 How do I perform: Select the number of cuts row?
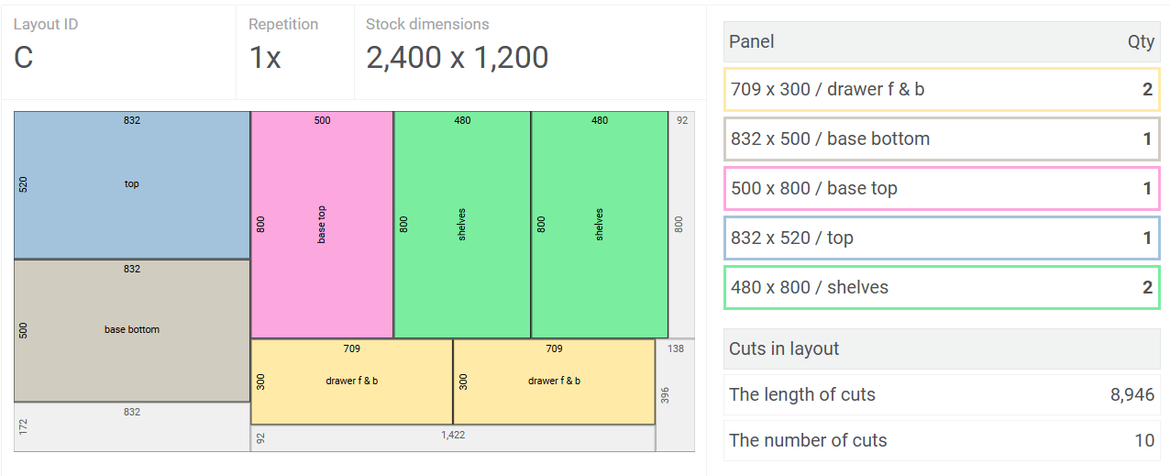tap(940, 440)
